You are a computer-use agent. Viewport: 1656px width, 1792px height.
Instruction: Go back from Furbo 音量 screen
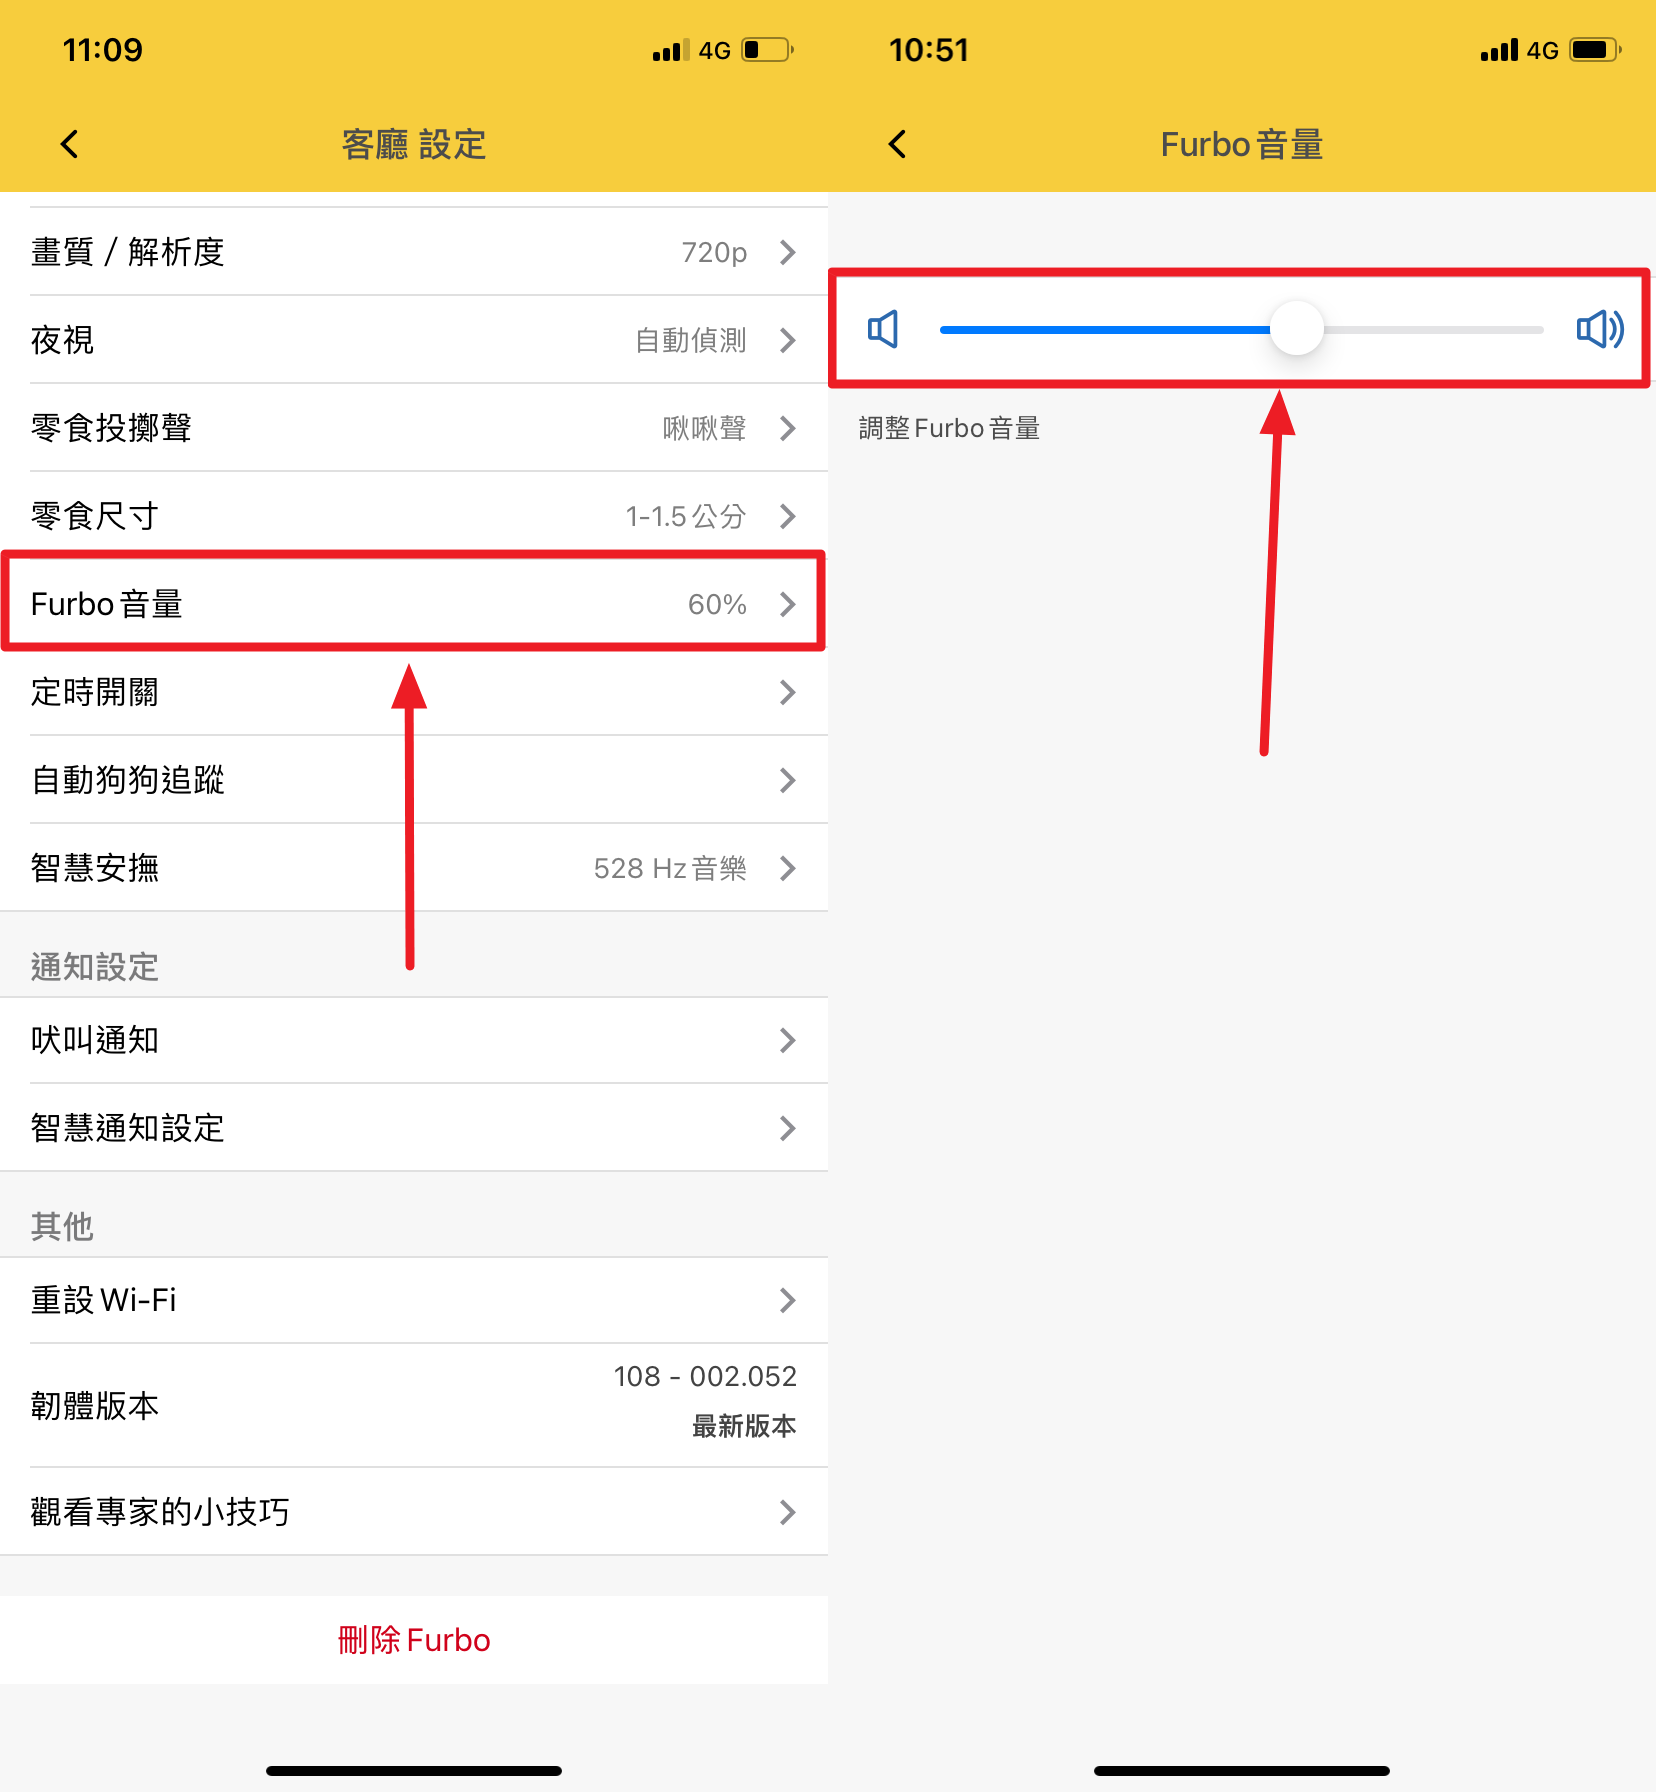(x=897, y=144)
